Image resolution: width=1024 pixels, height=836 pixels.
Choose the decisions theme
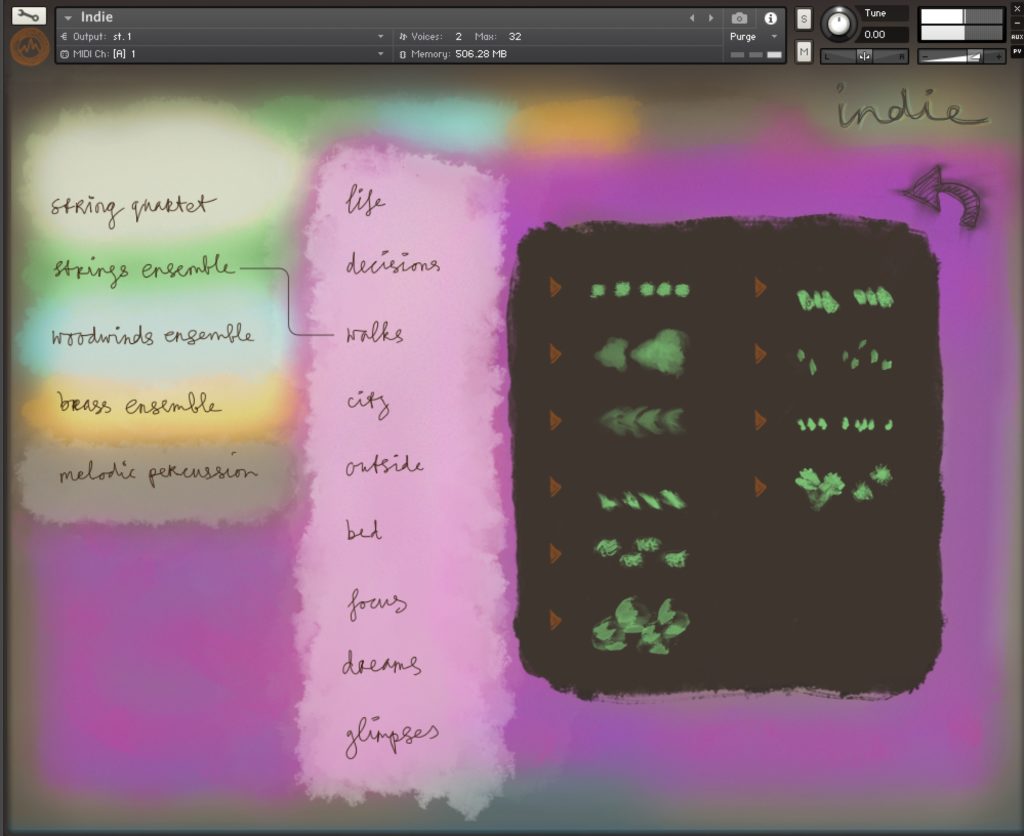392,263
